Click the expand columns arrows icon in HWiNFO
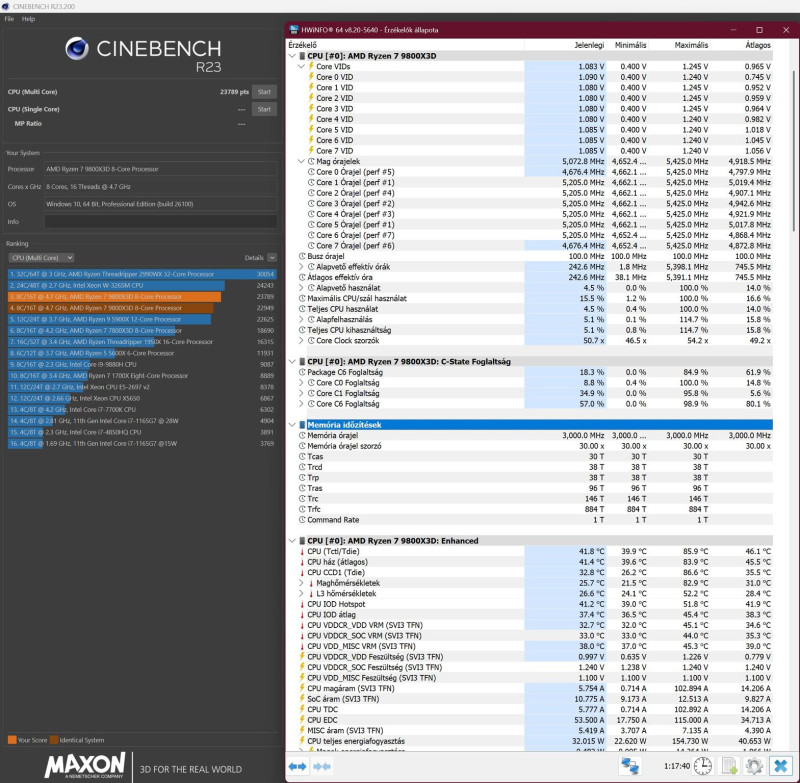 point(297,766)
